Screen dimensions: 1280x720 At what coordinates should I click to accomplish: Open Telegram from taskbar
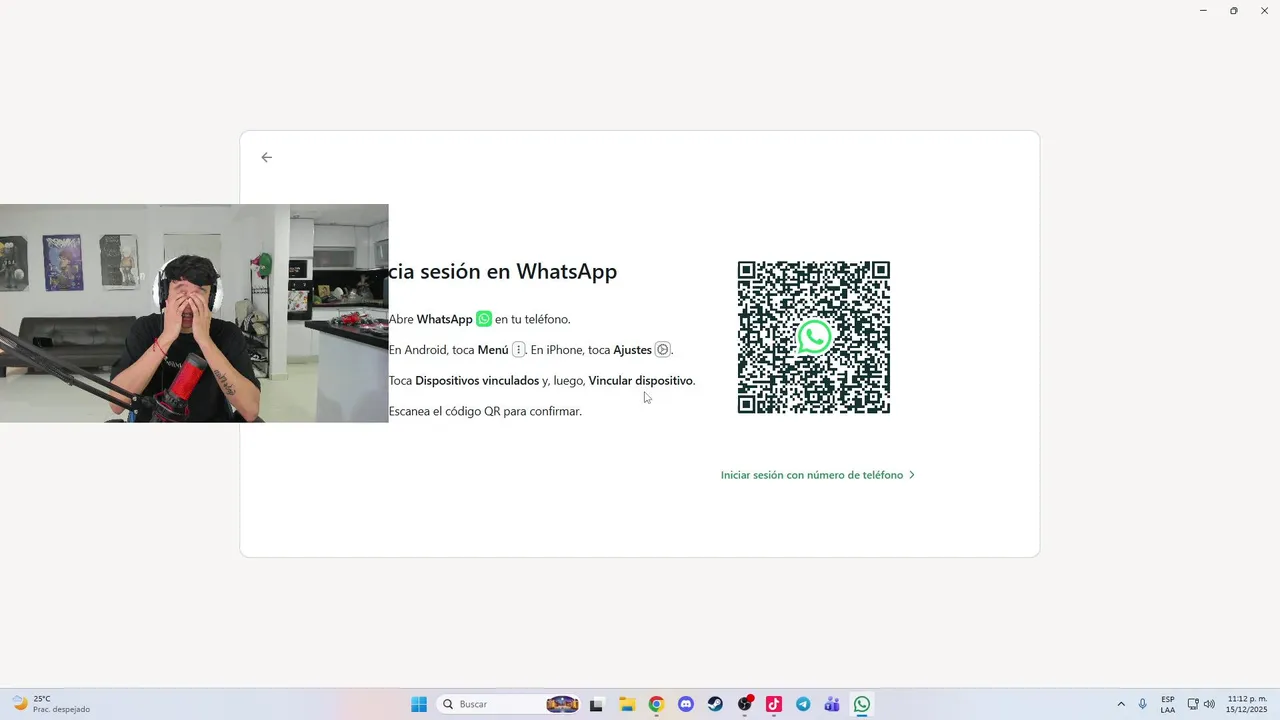tap(803, 704)
